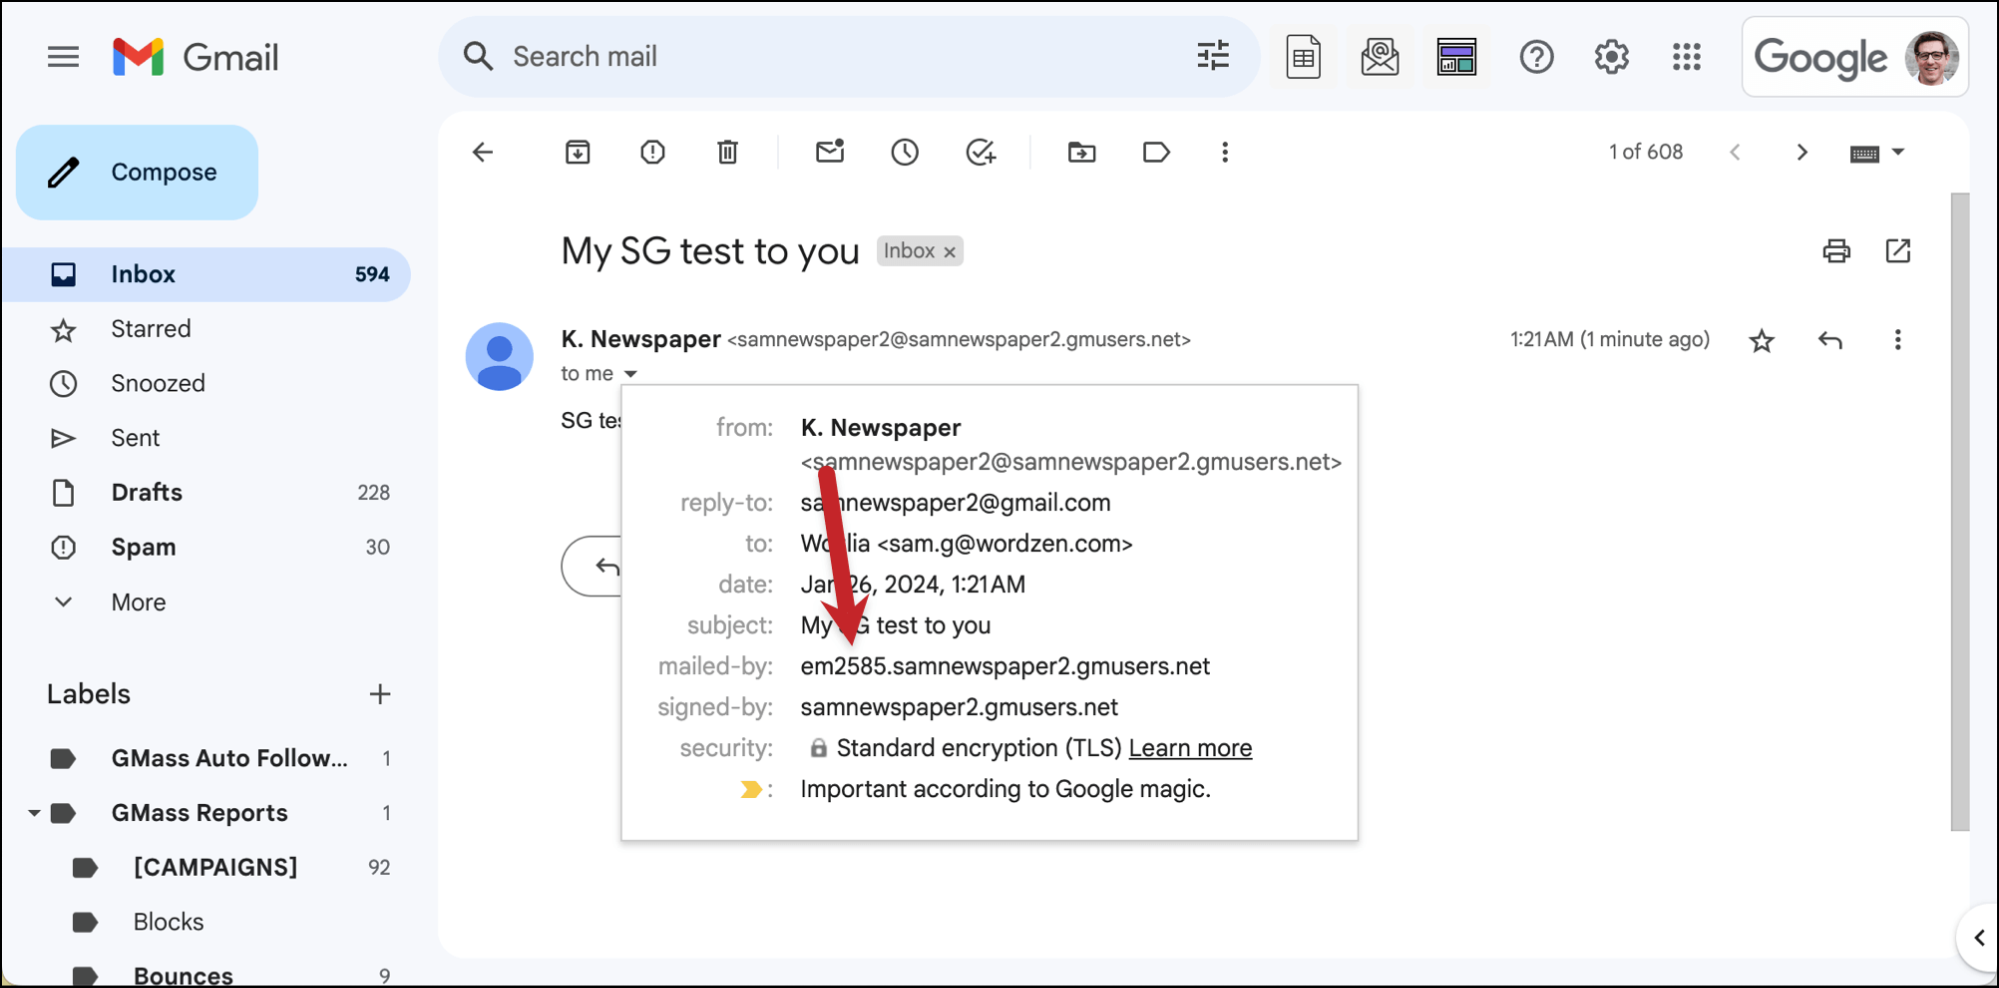
Task: Open the [CAMPAIGNS] label
Action: [215, 867]
